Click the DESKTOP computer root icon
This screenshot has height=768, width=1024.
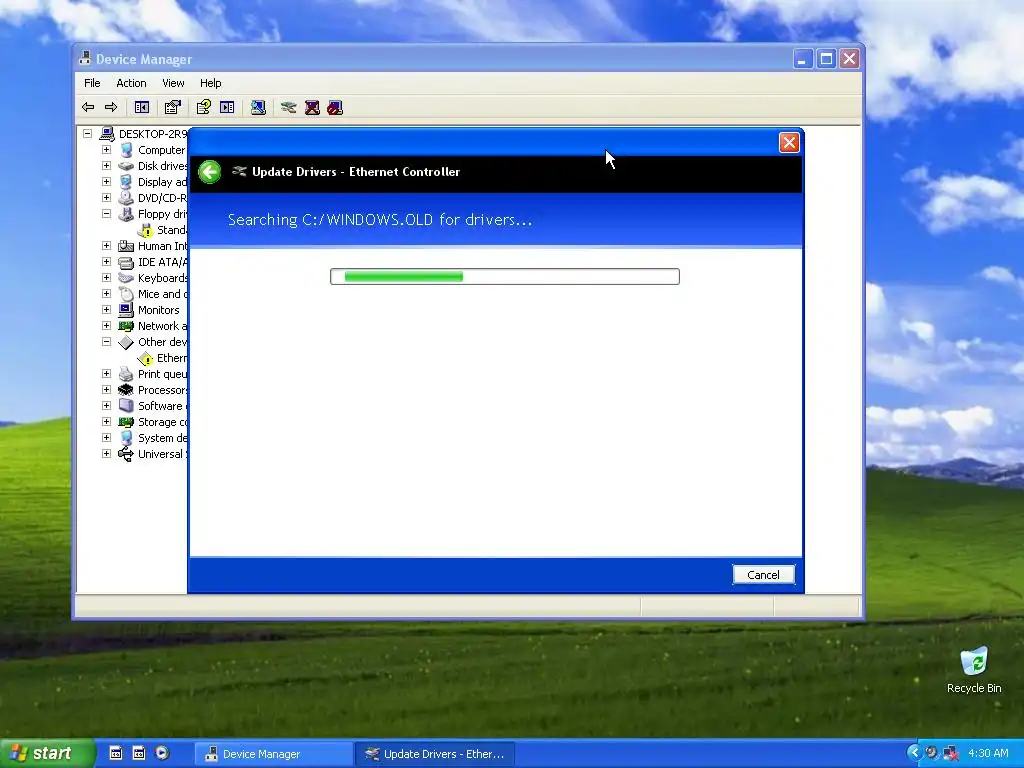[x=107, y=134]
